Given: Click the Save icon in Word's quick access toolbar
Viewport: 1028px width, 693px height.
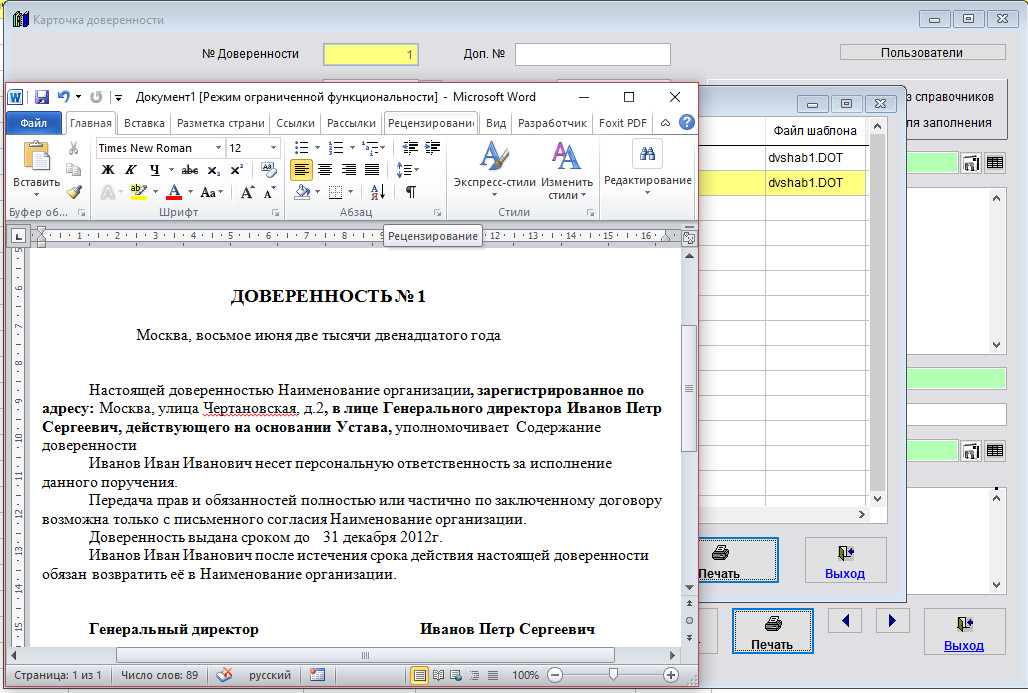Looking at the screenshot, I should click(42, 97).
